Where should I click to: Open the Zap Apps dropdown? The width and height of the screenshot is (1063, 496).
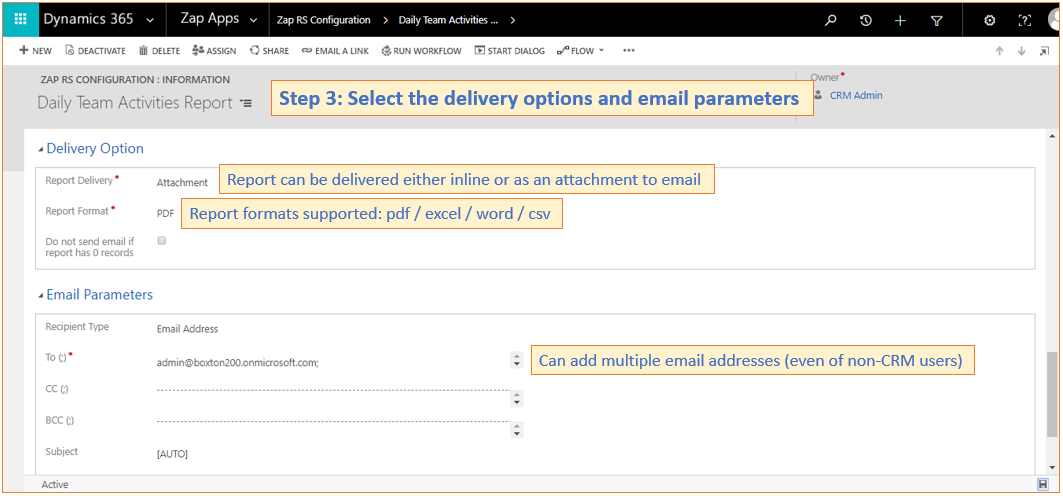click(218, 20)
